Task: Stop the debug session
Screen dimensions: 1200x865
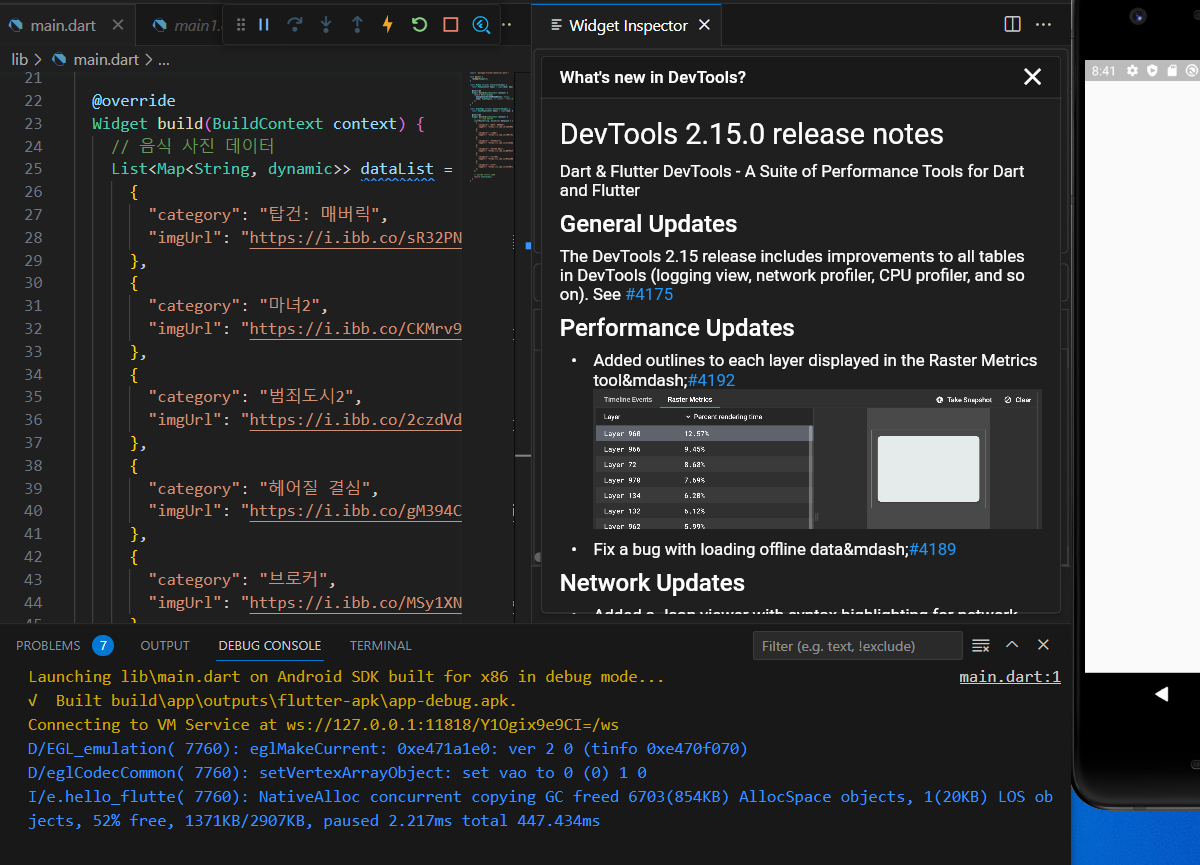Action: [450, 25]
